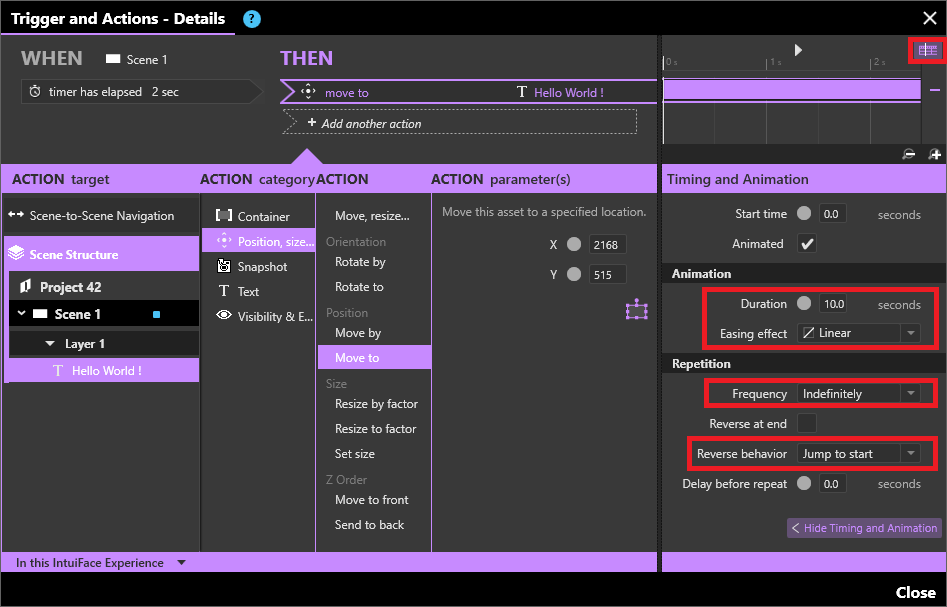Open the Frequency dropdown
Image resolution: width=947 pixels, height=607 pixels.
pyautogui.click(x=859, y=394)
